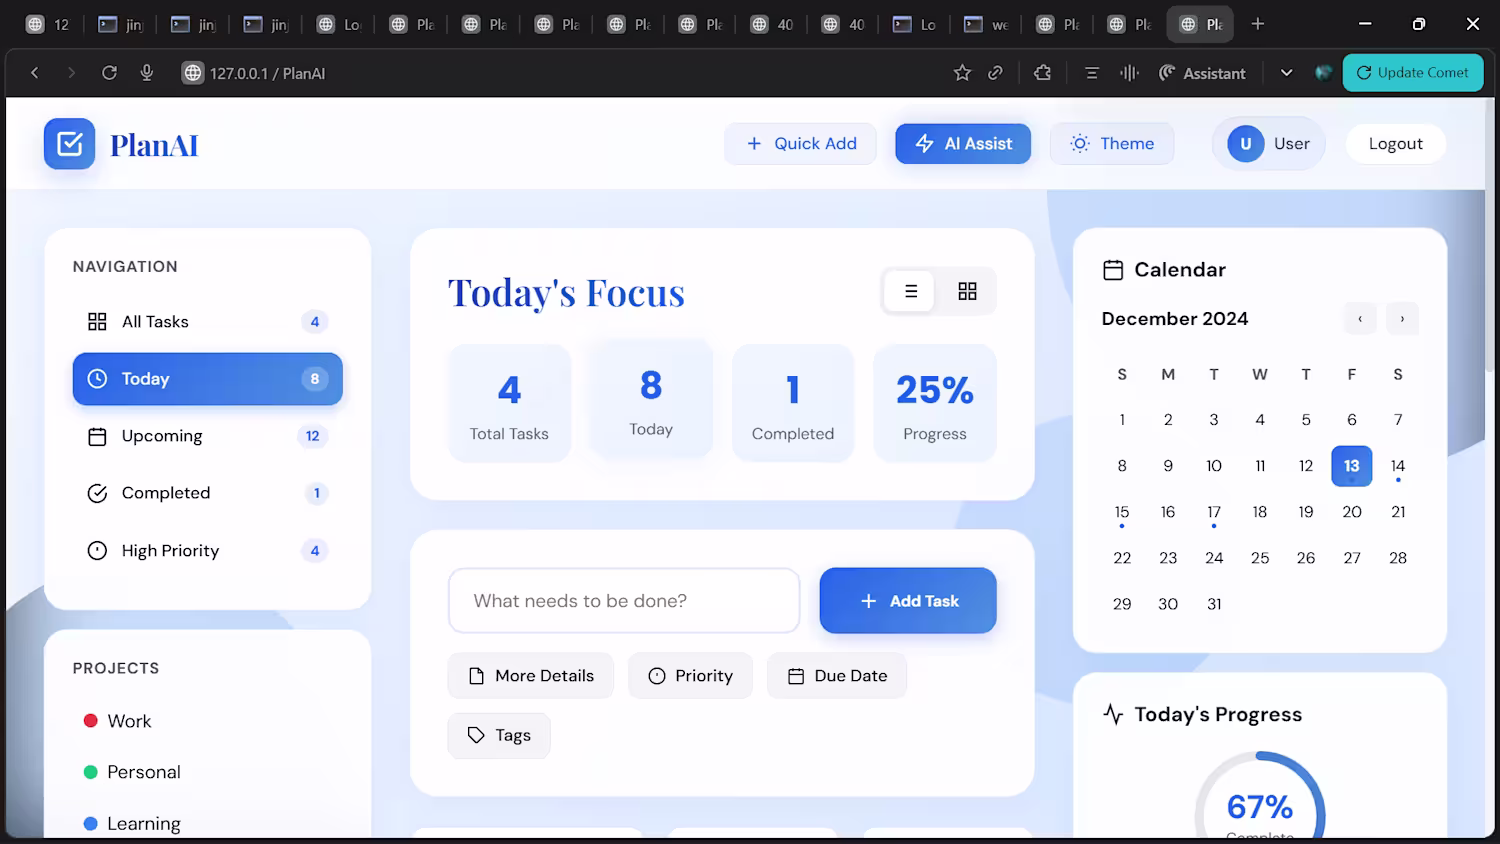Click the Update Comet button
This screenshot has height=844, width=1500.
click(1413, 73)
